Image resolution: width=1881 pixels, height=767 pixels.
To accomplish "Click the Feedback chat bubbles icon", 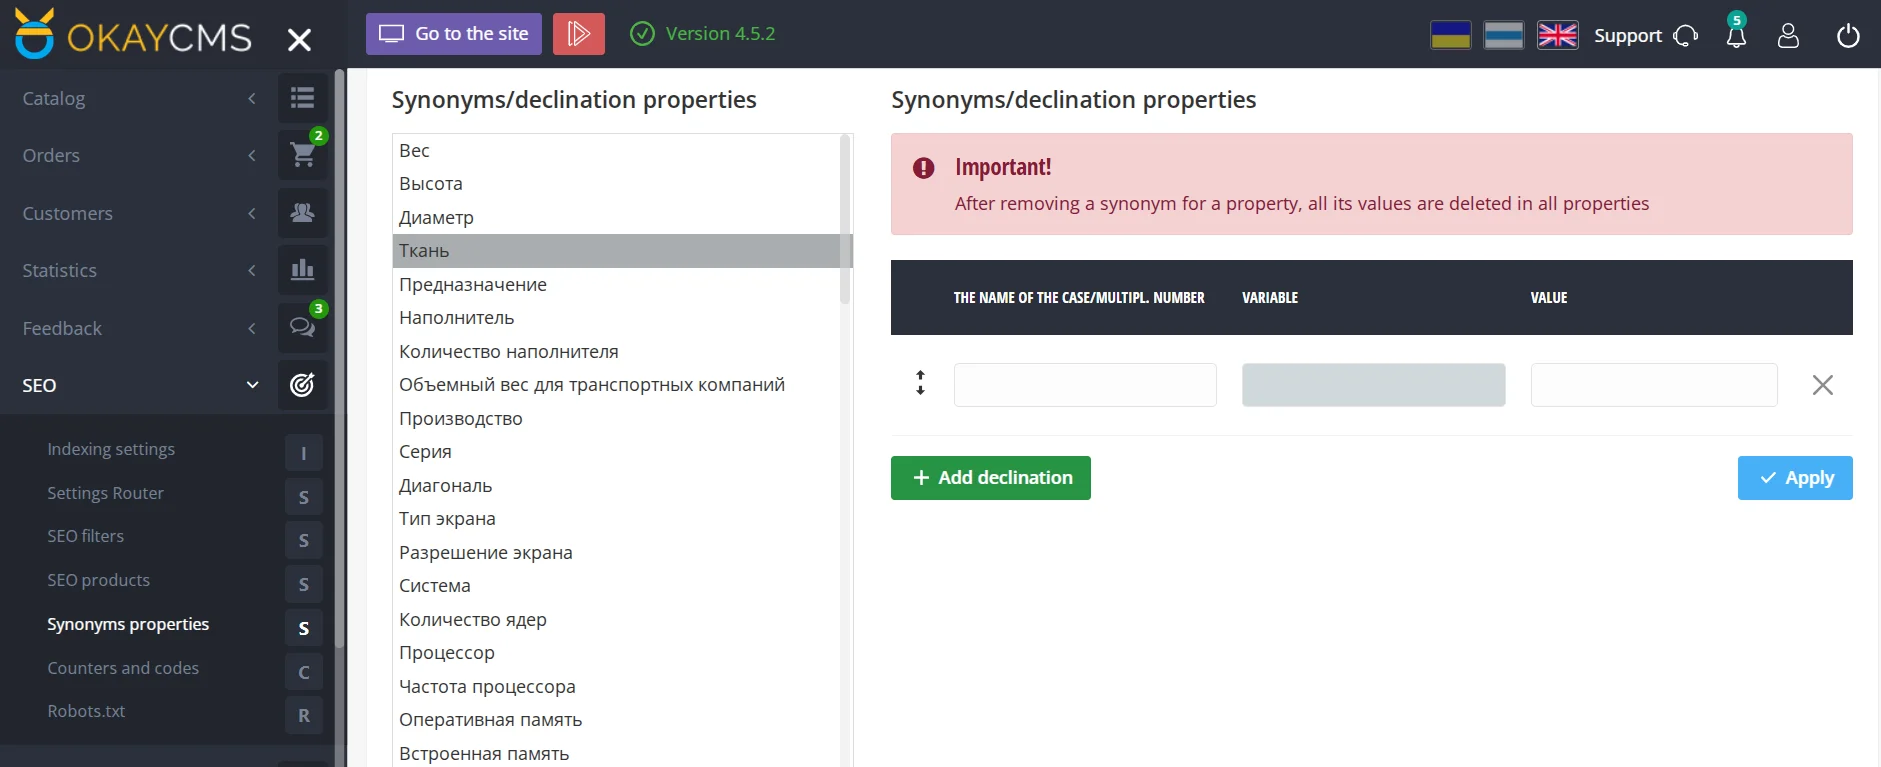I will (x=302, y=327).
